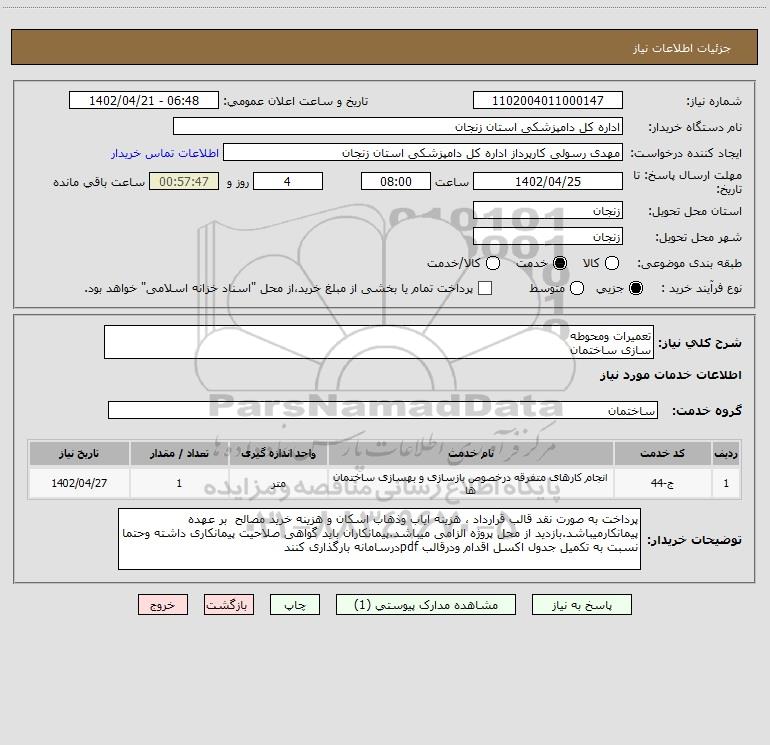The height and width of the screenshot is (745, 770).
Task: Click the unit cell متر
Action: (278, 483)
